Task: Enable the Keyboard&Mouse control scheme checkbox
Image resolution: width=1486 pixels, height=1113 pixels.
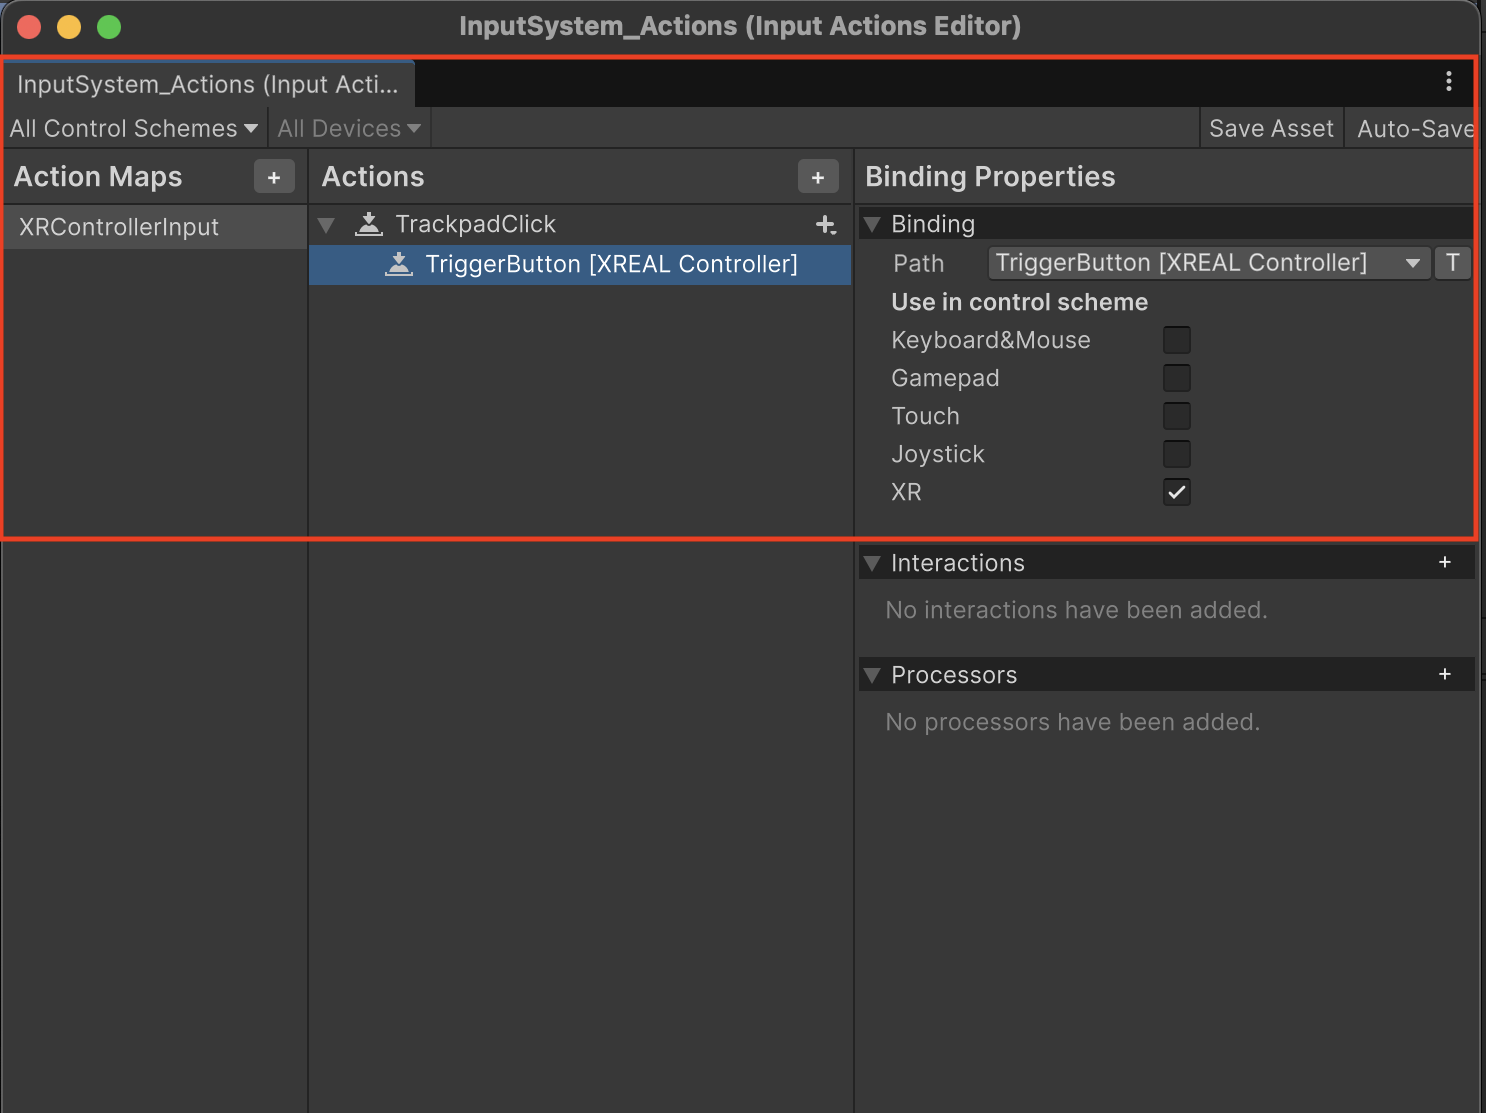Action: [x=1176, y=340]
